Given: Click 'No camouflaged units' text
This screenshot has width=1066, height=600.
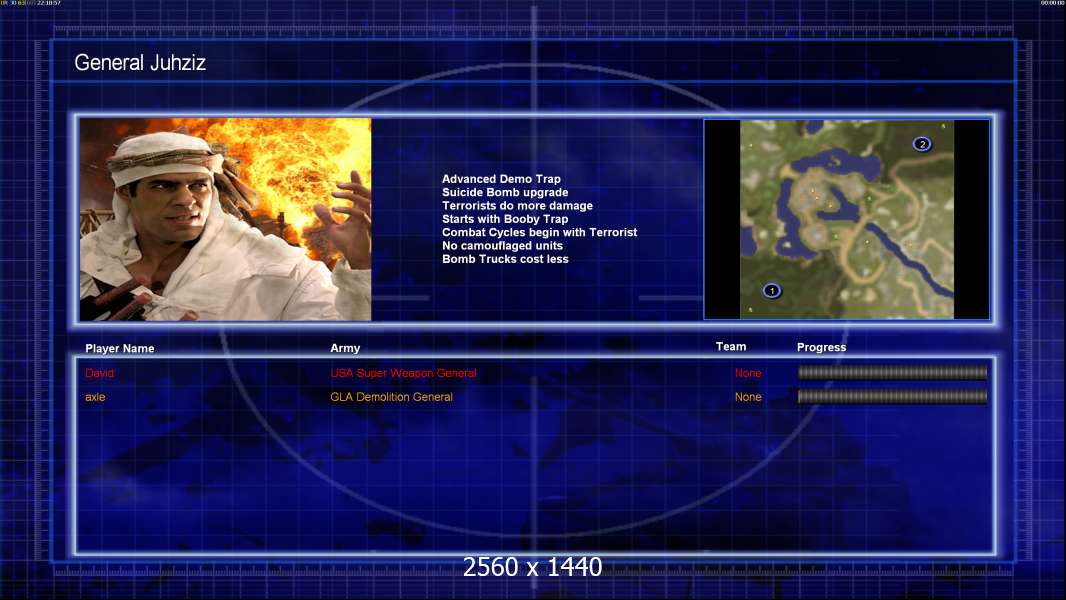Looking at the screenshot, I should pyautogui.click(x=502, y=245).
